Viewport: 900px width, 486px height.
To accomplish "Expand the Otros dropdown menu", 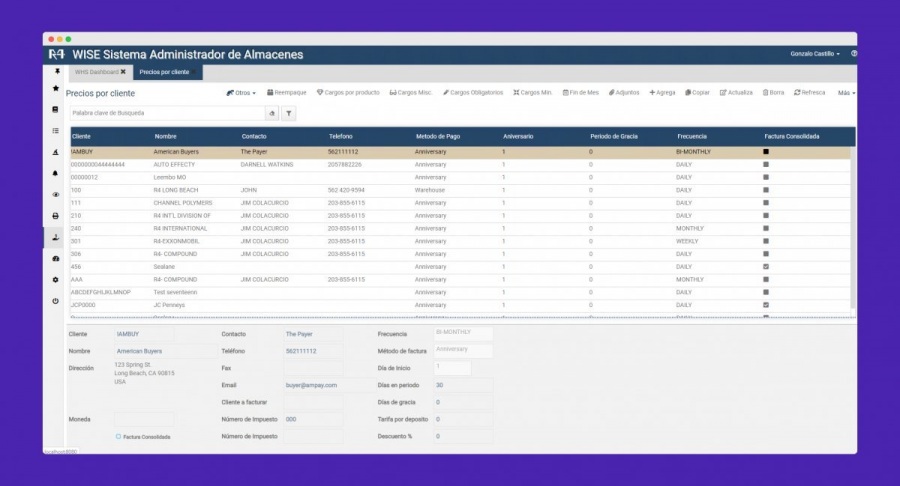I will pyautogui.click(x=241, y=92).
